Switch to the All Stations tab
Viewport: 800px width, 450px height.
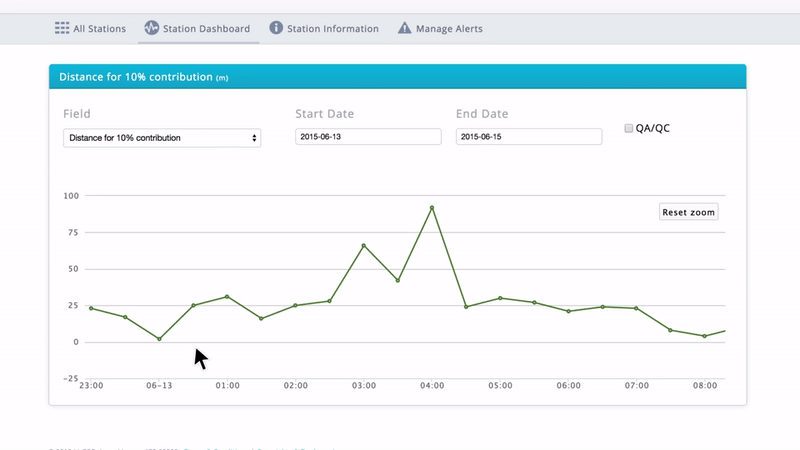point(90,29)
